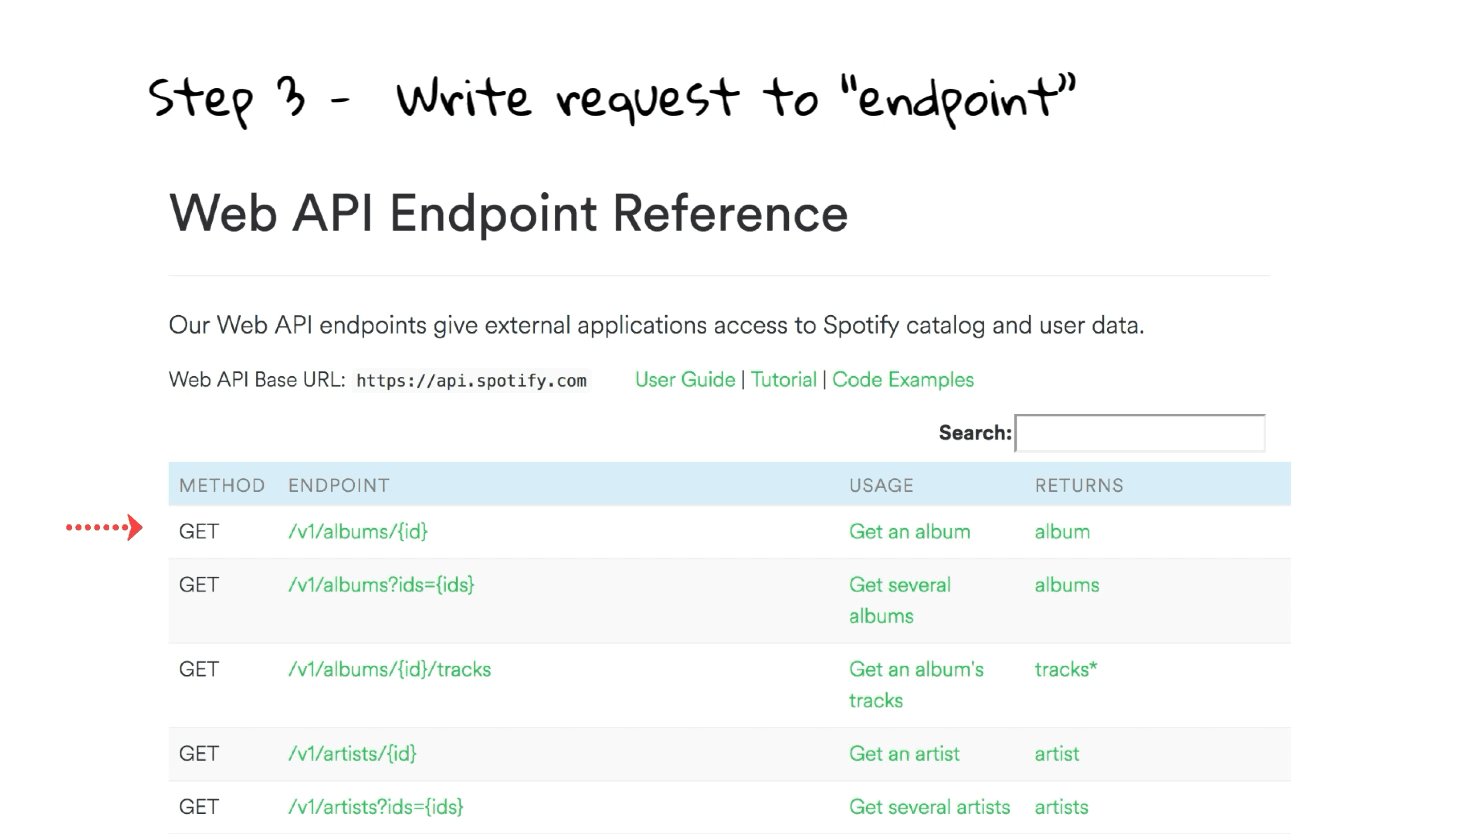Sort by the METHOD column header

coord(222,486)
